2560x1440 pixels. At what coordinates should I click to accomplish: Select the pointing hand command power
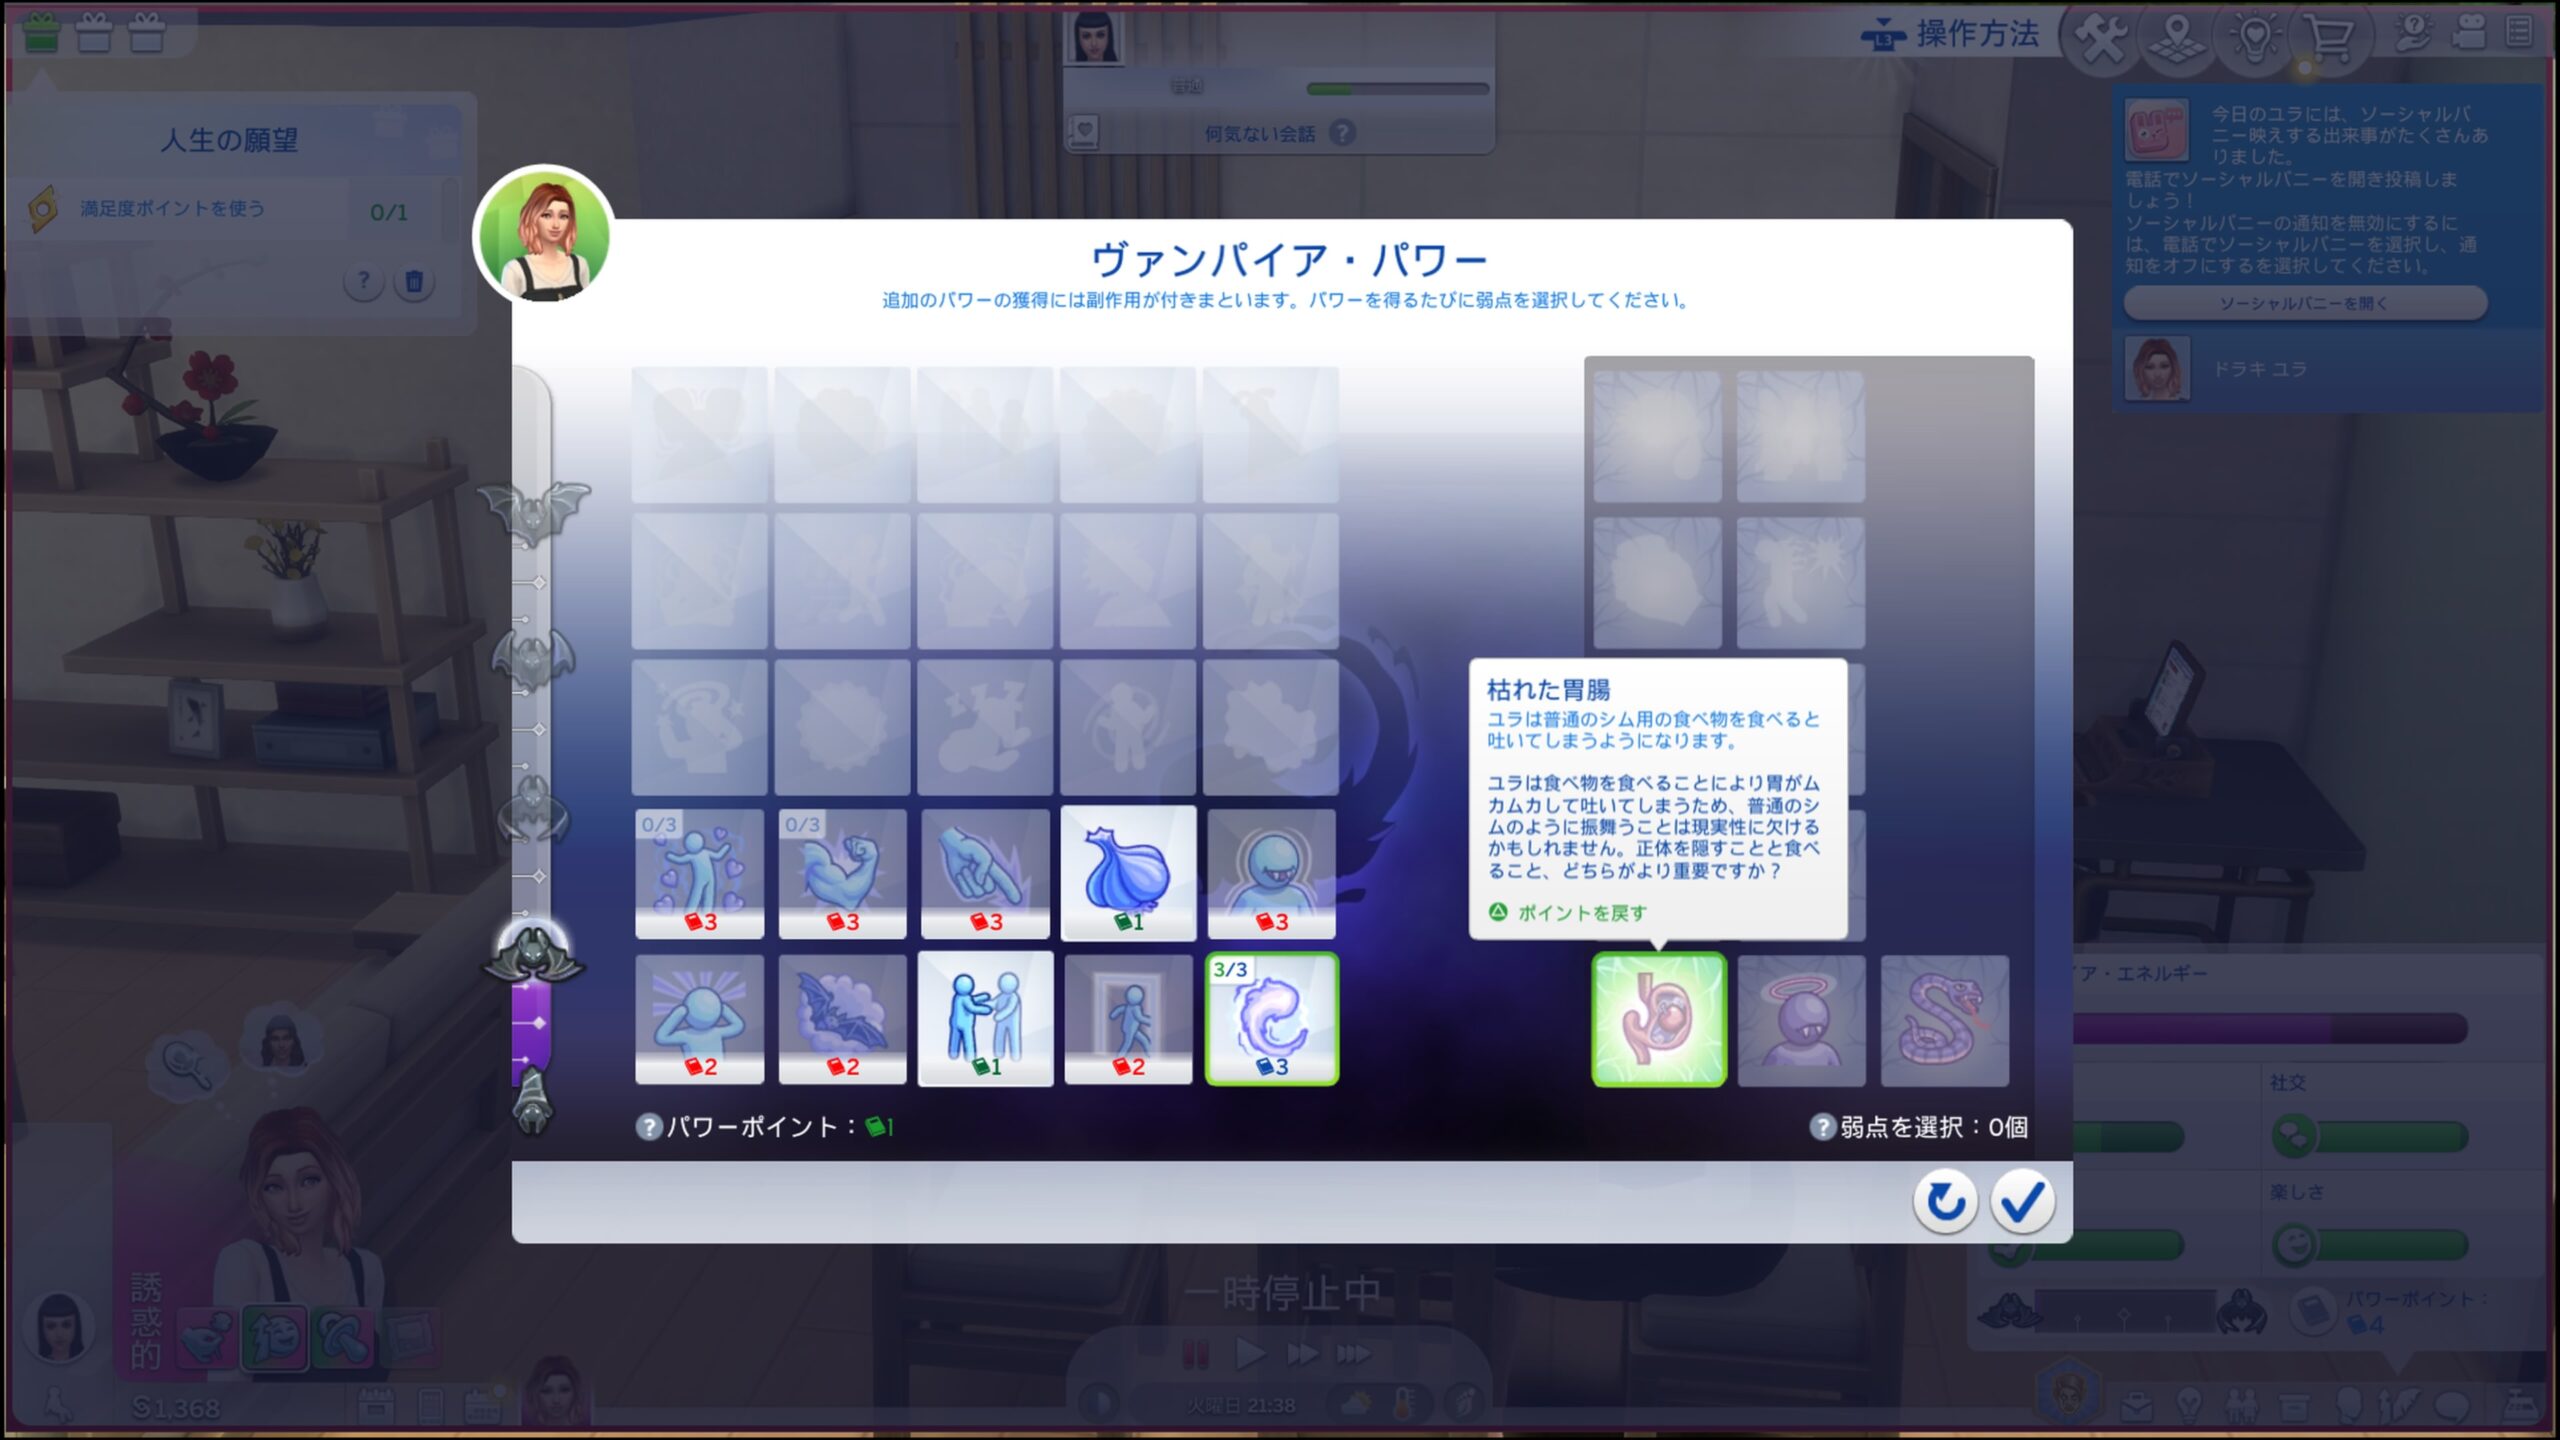click(x=985, y=873)
